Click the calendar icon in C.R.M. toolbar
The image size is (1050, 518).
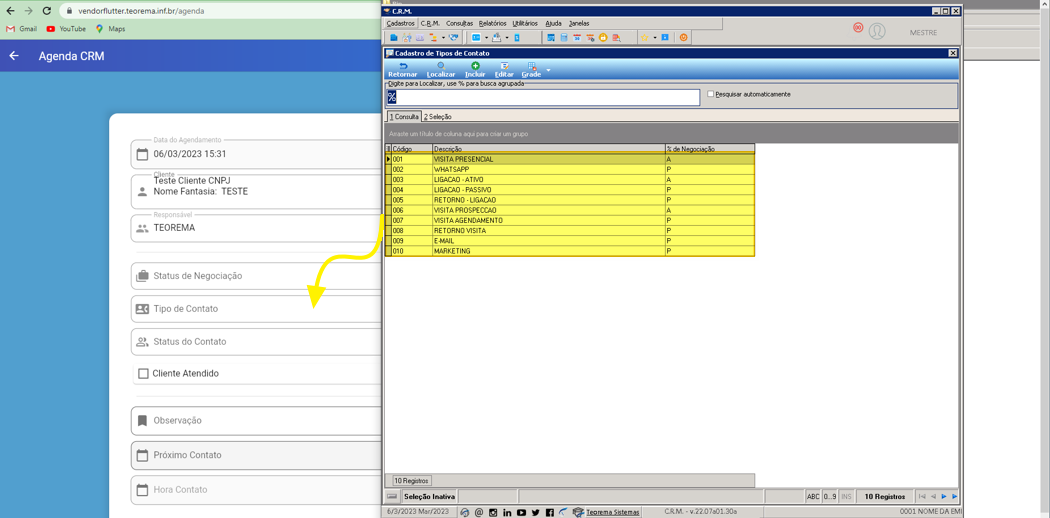577,37
